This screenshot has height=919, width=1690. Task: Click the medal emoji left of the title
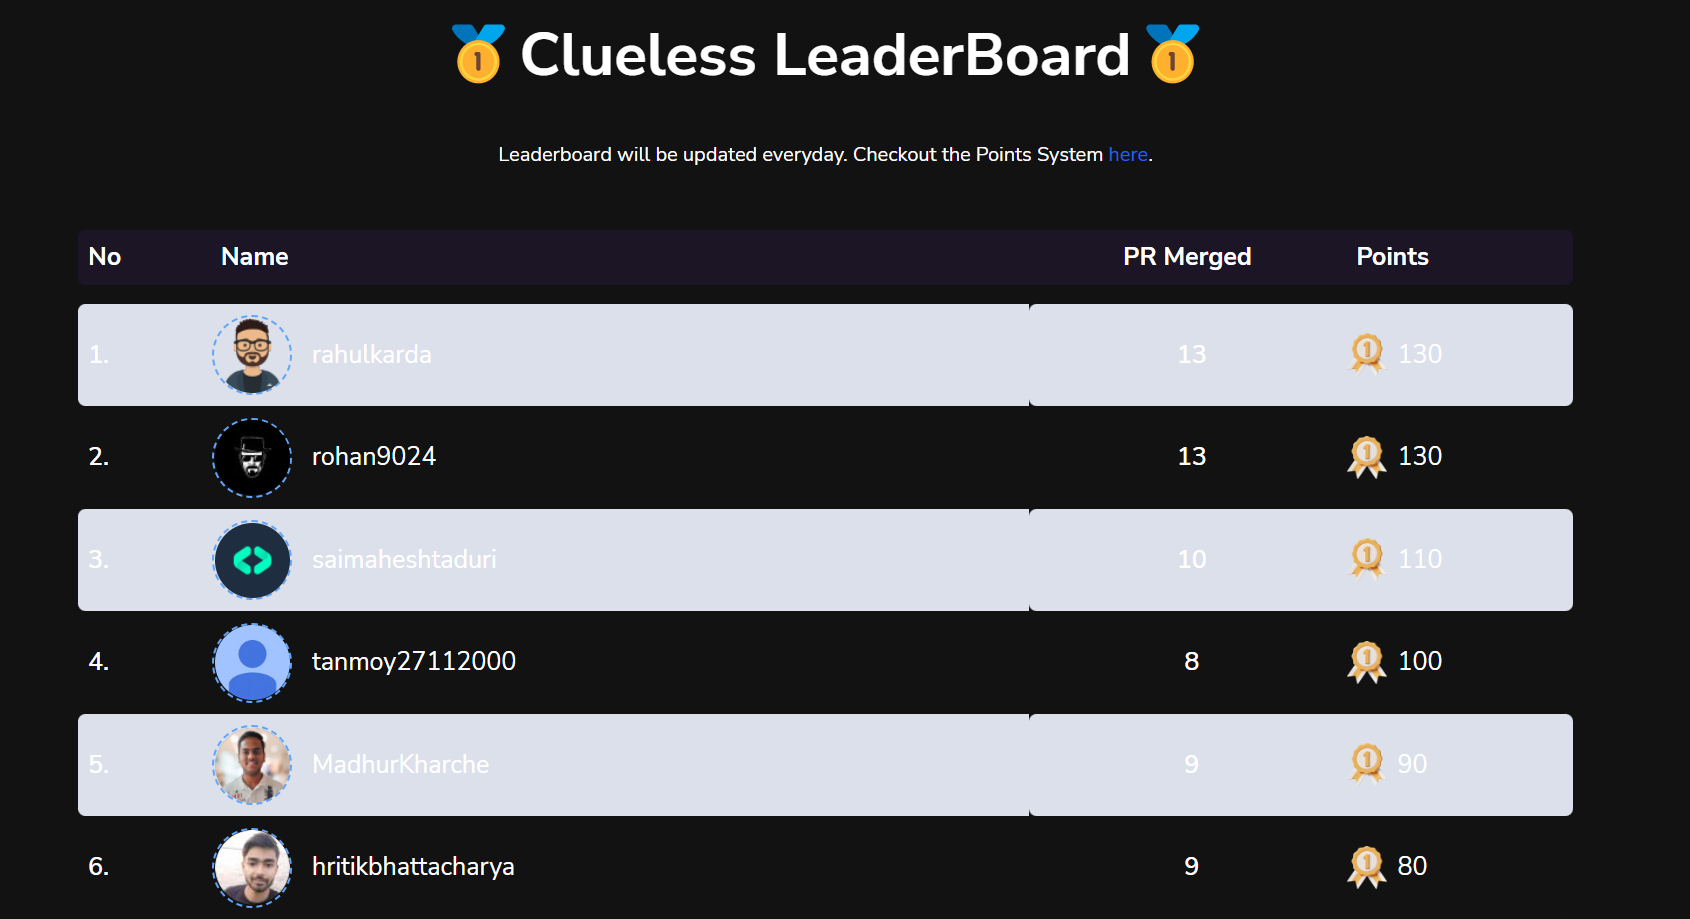point(477,57)
